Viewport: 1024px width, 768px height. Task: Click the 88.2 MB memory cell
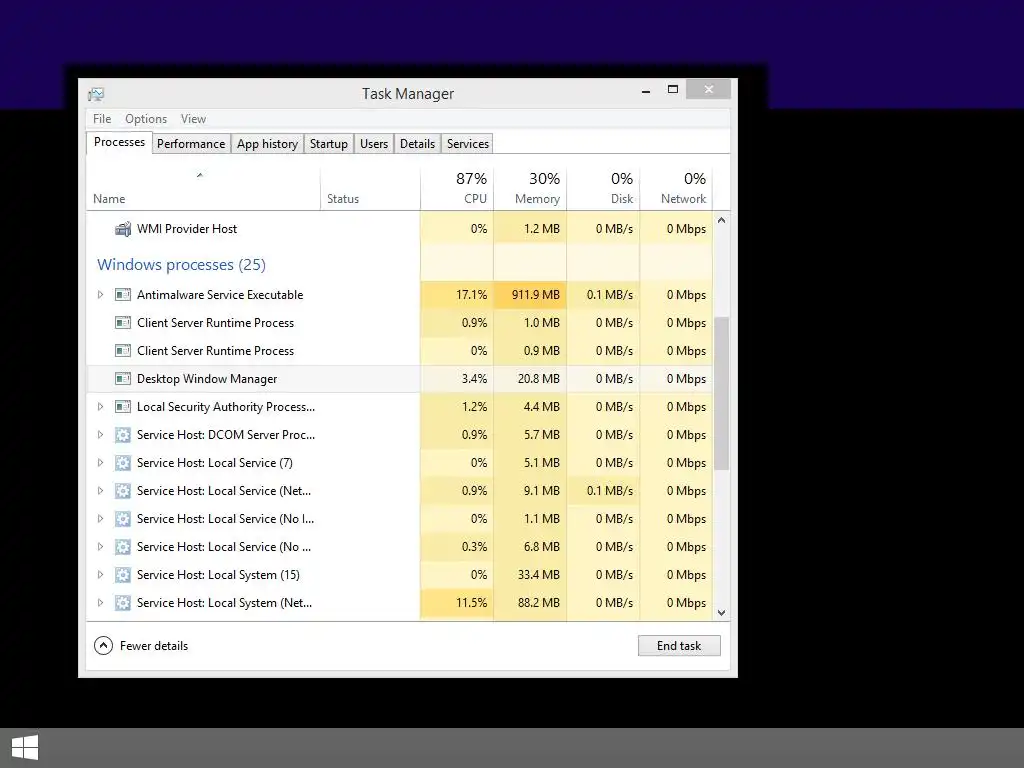pos(530,603)
